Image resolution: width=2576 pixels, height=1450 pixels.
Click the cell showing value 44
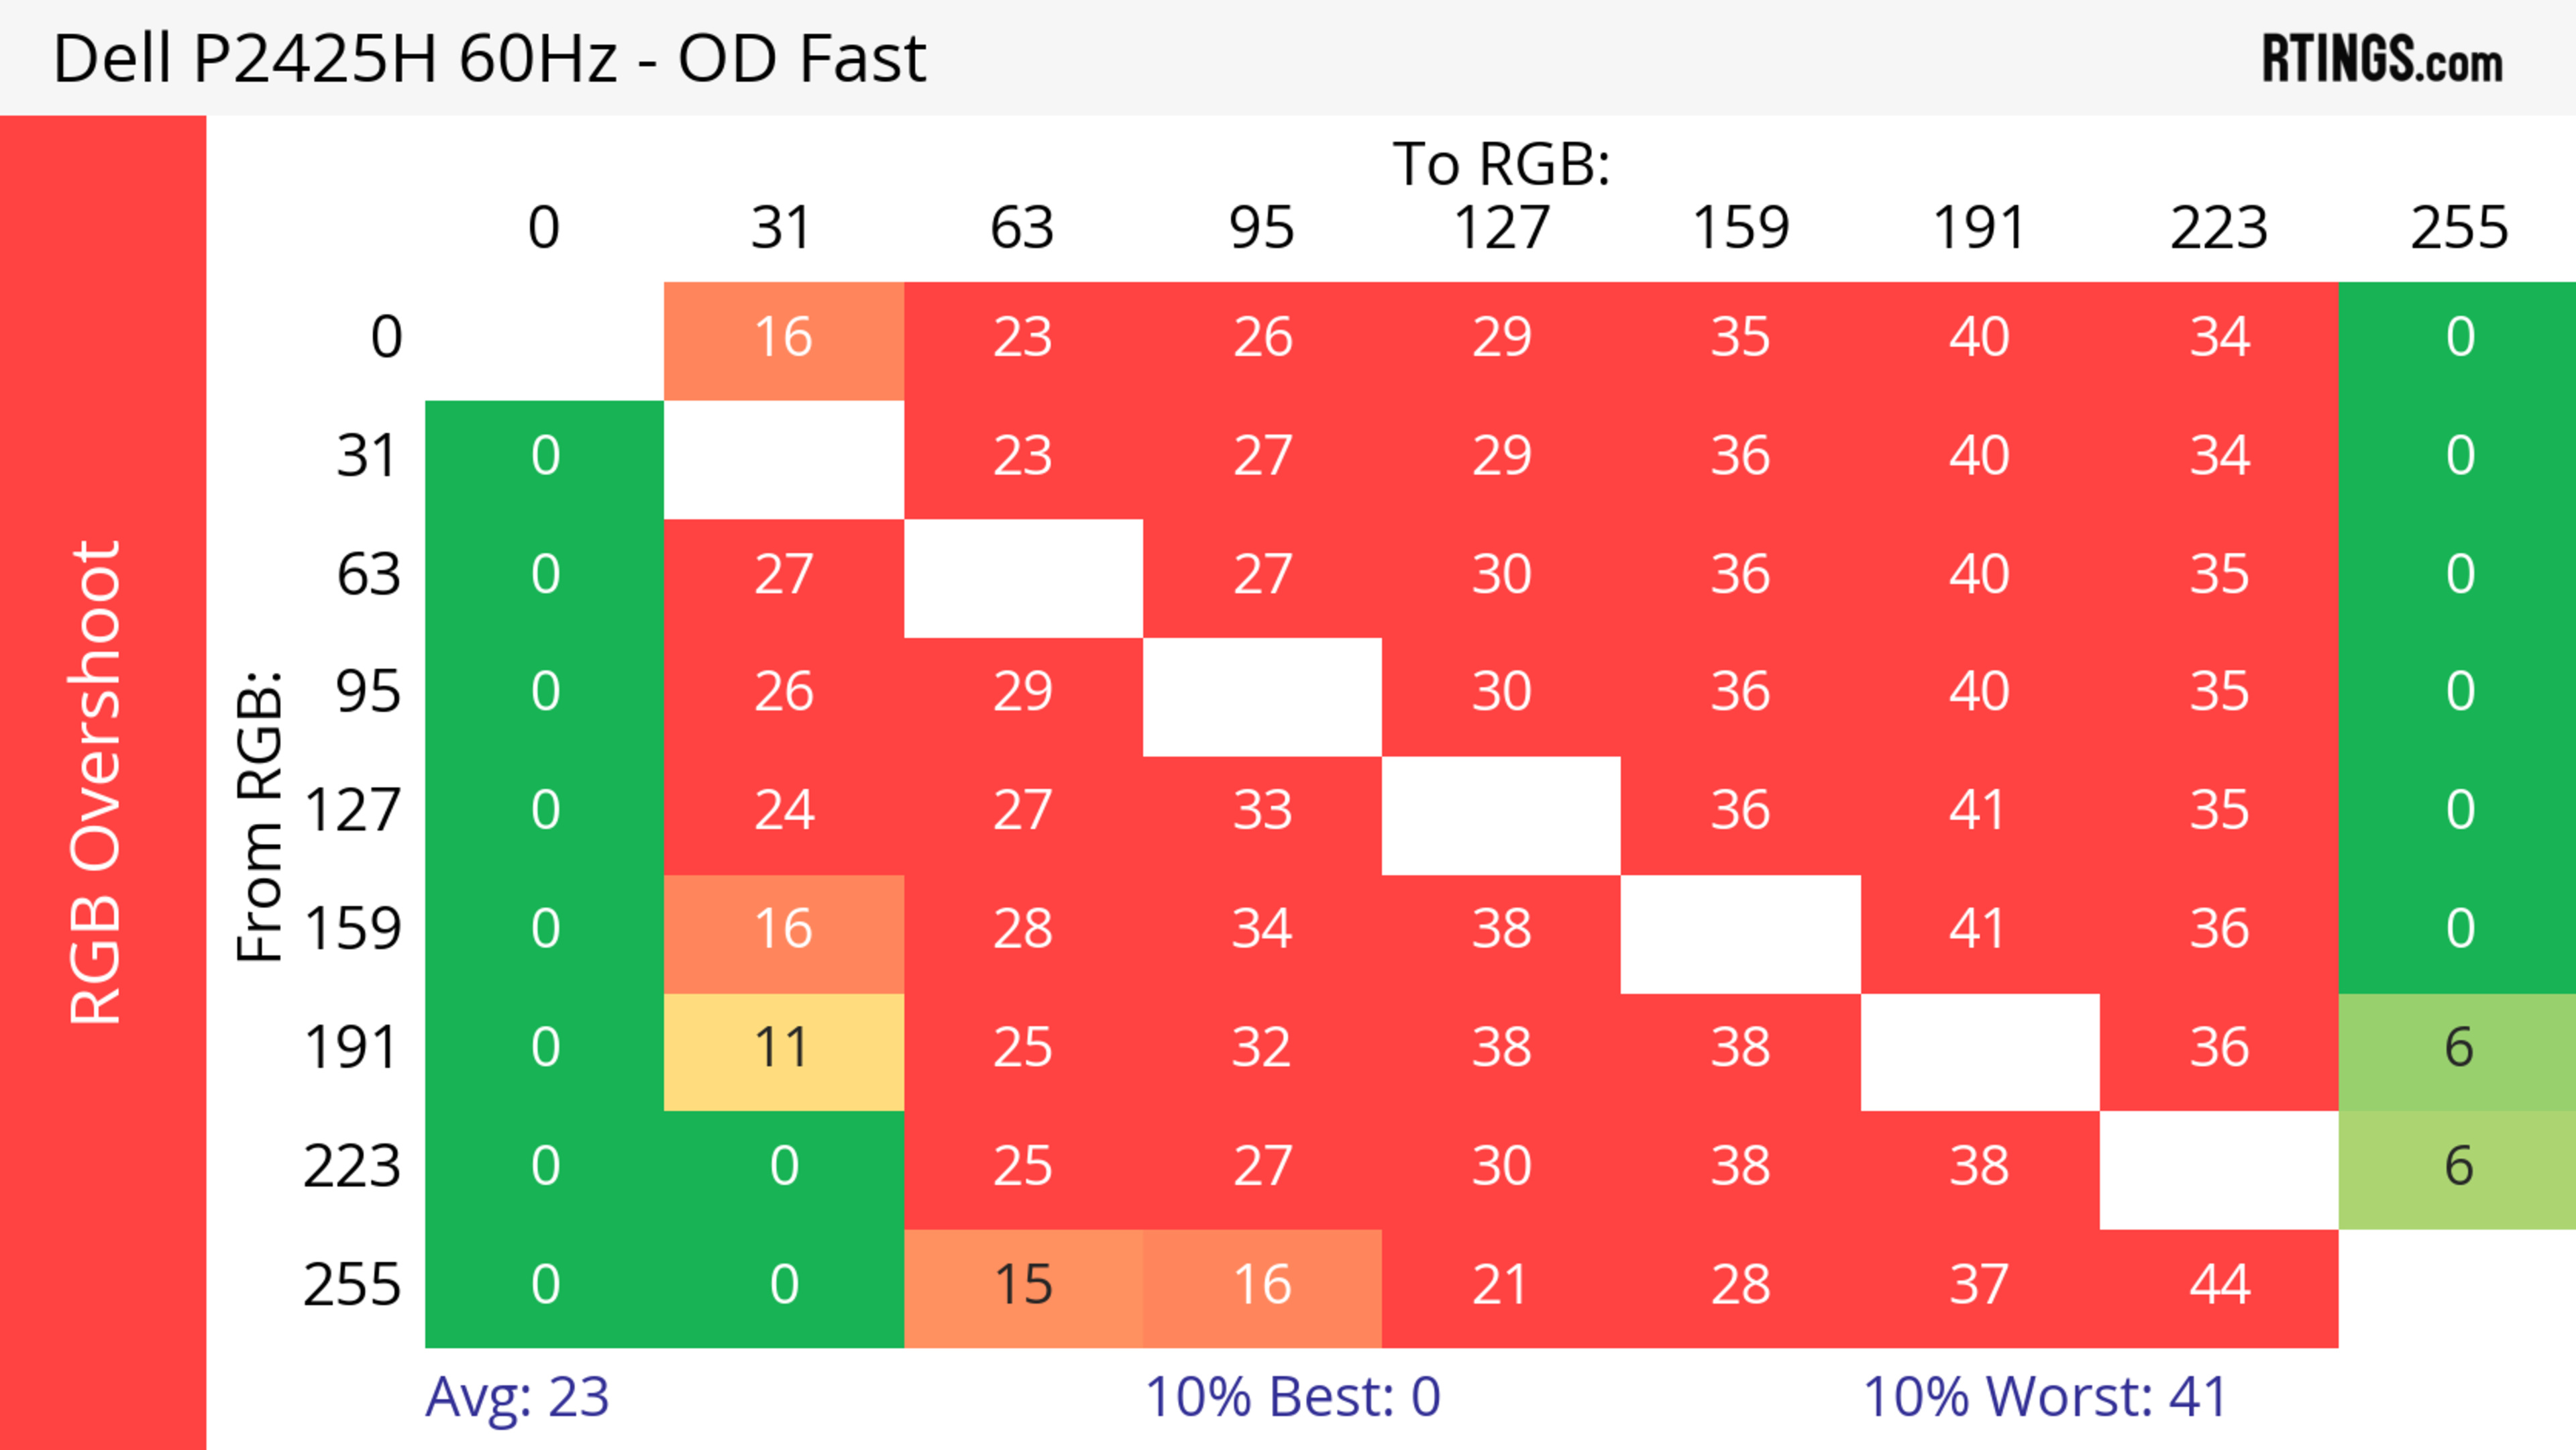(2219, 1286)
